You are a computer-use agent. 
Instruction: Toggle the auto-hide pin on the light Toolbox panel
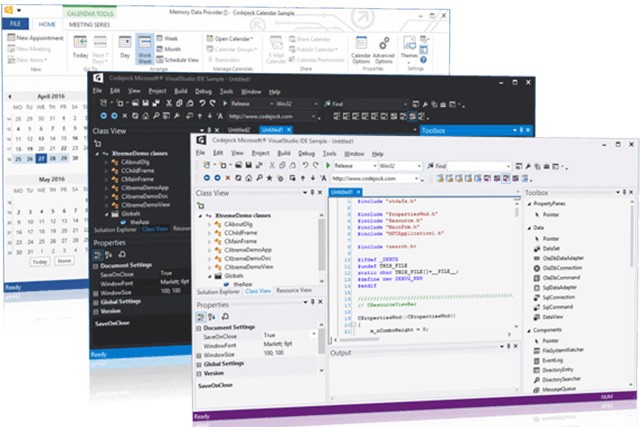tap(624, 192)
